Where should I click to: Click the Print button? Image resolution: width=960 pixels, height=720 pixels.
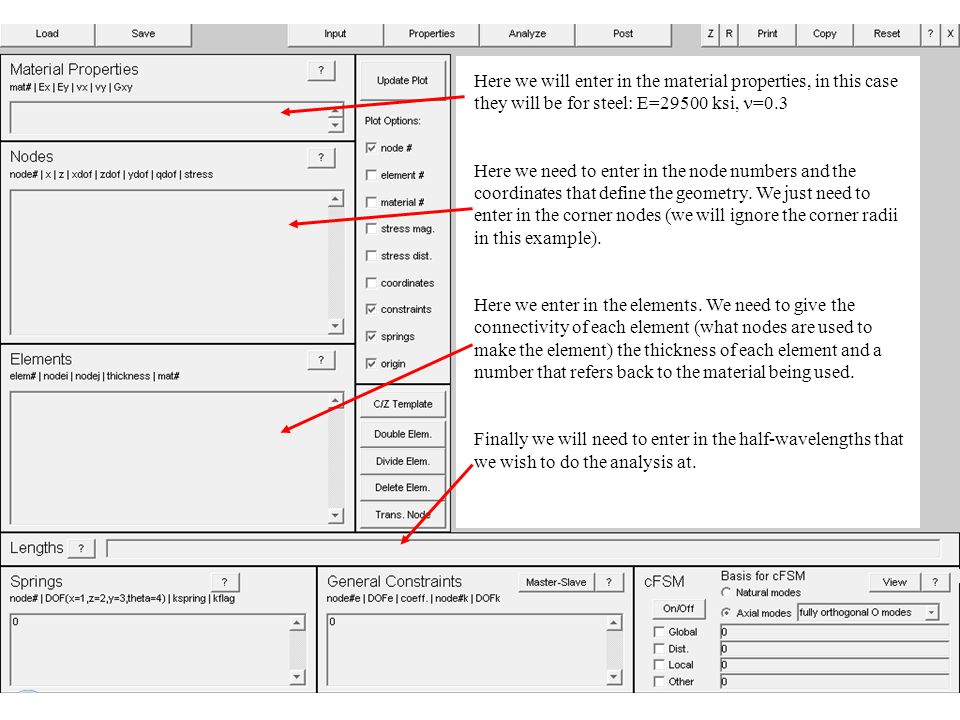pyautogui.click(x=767, y=34)
